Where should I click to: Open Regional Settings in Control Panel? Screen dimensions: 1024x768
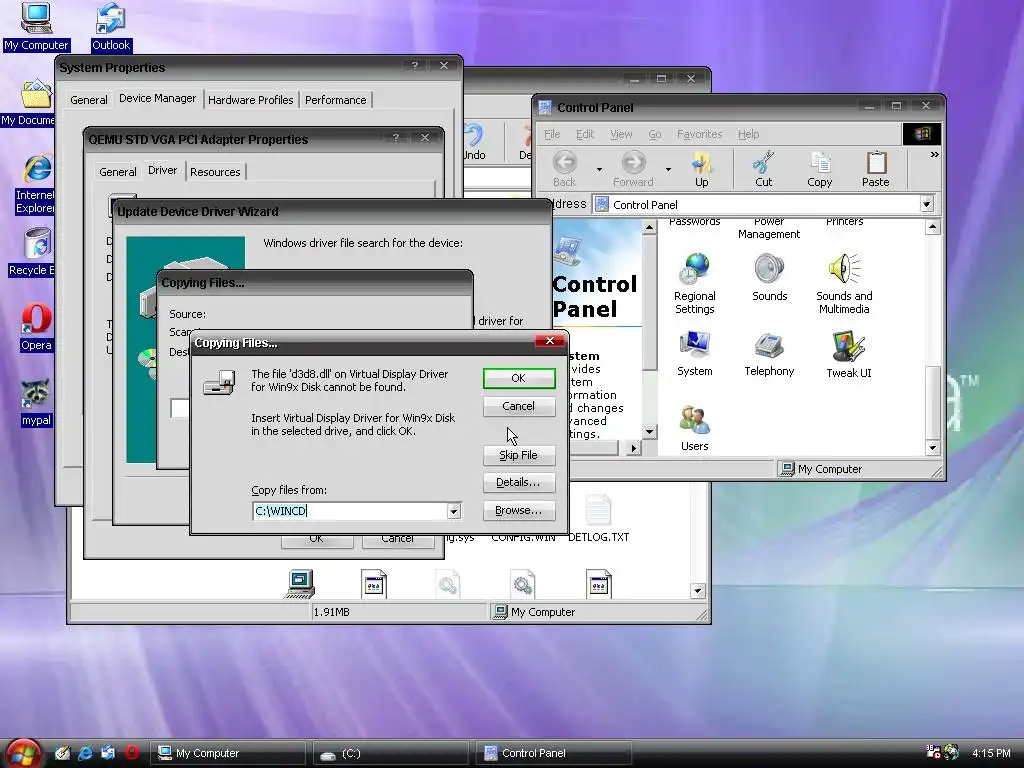pos(694,284)
